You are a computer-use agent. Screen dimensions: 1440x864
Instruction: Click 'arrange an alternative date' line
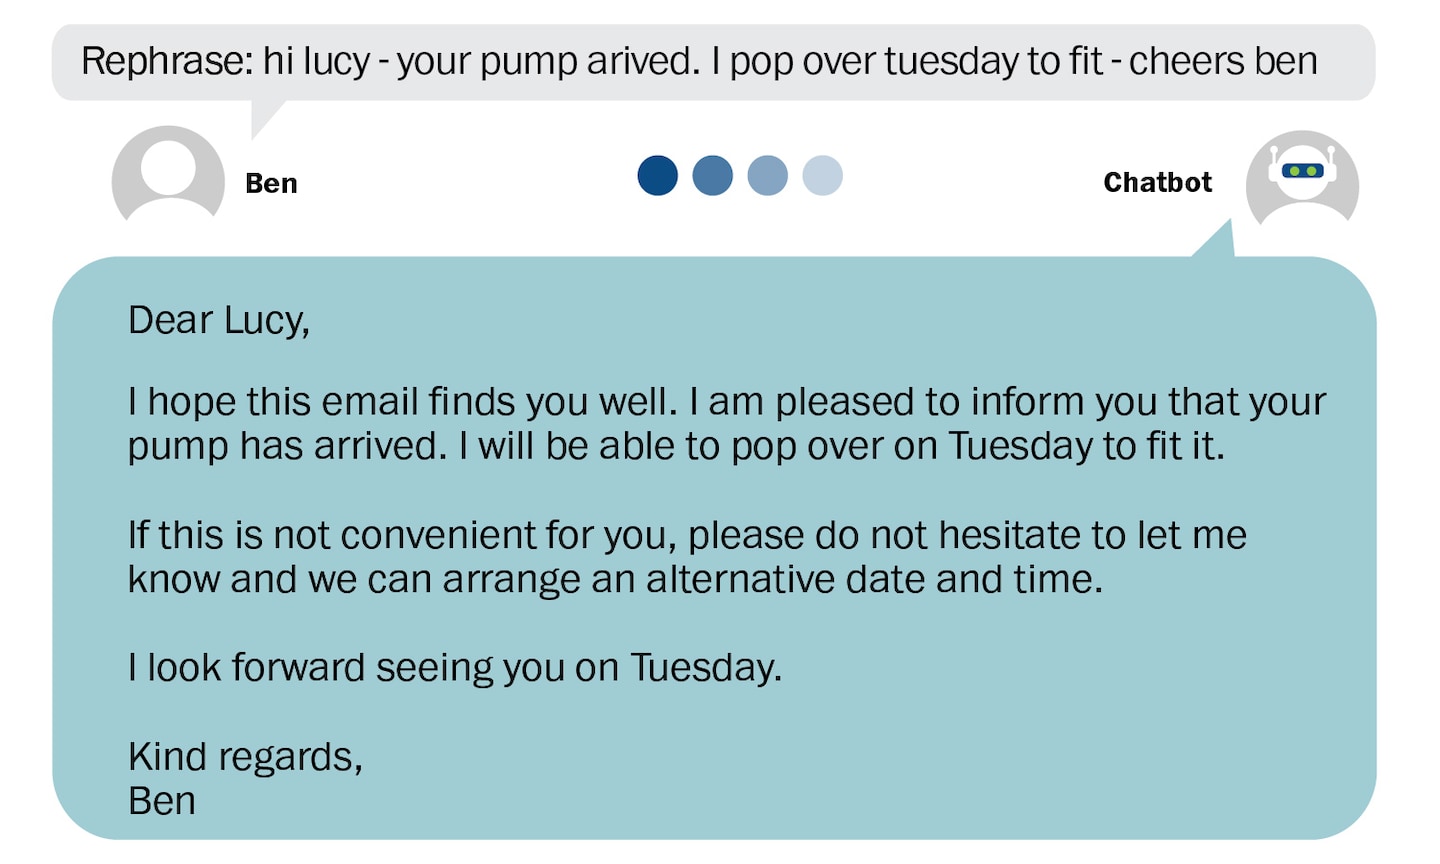point(615,579)
